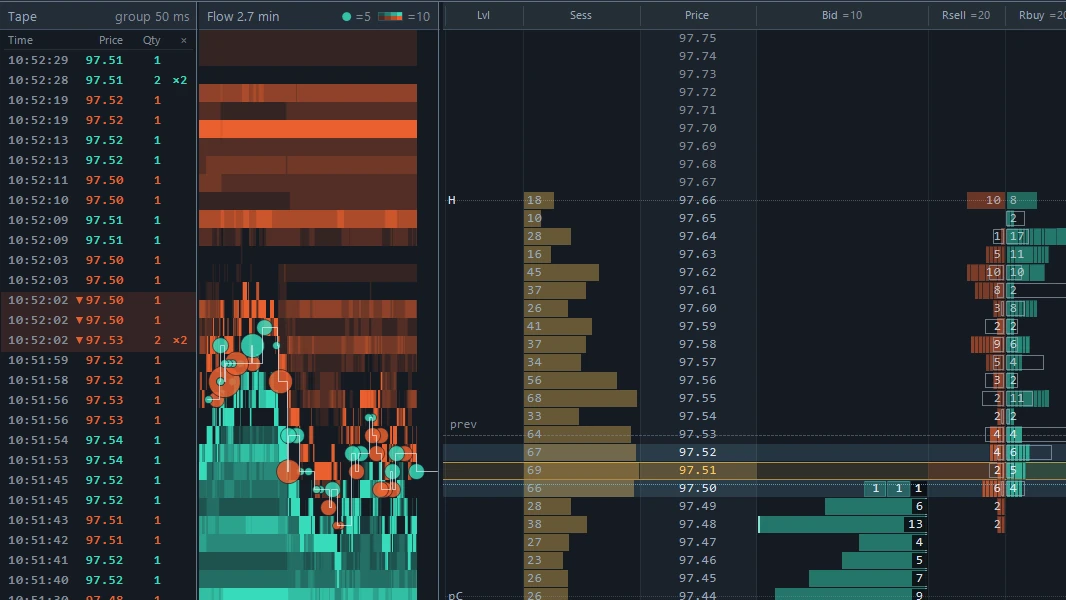Select the 10:51:41 tape row at 97.52

tap(98, 561)
